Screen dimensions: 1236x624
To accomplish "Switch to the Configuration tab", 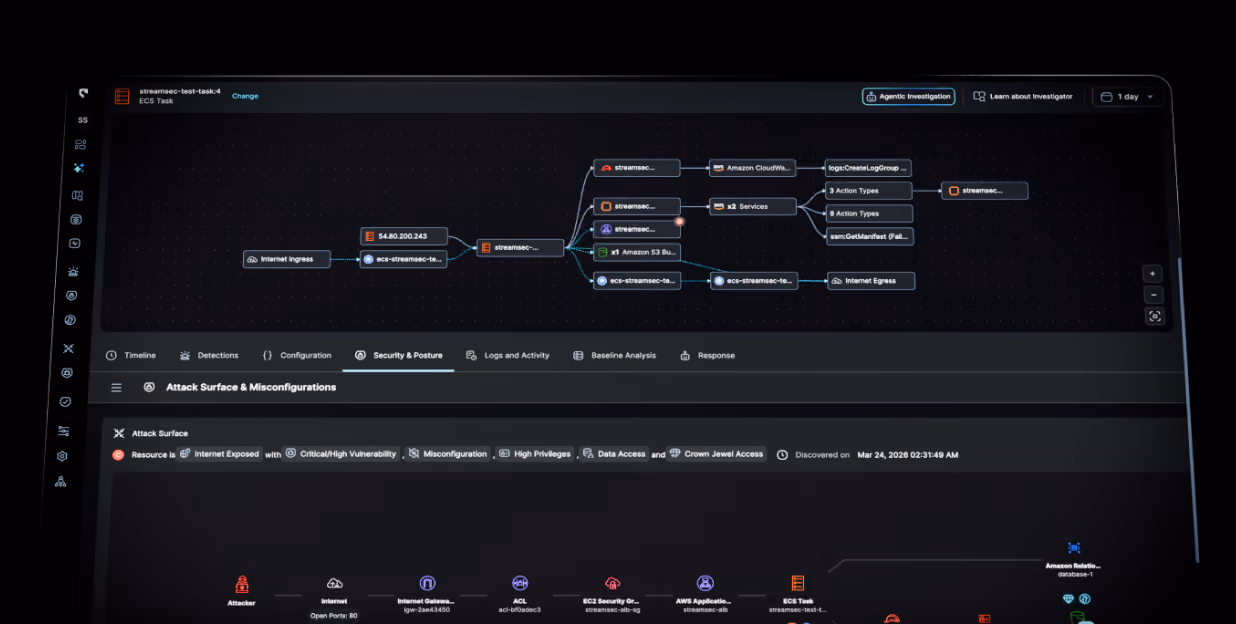I will pos(297,355).
